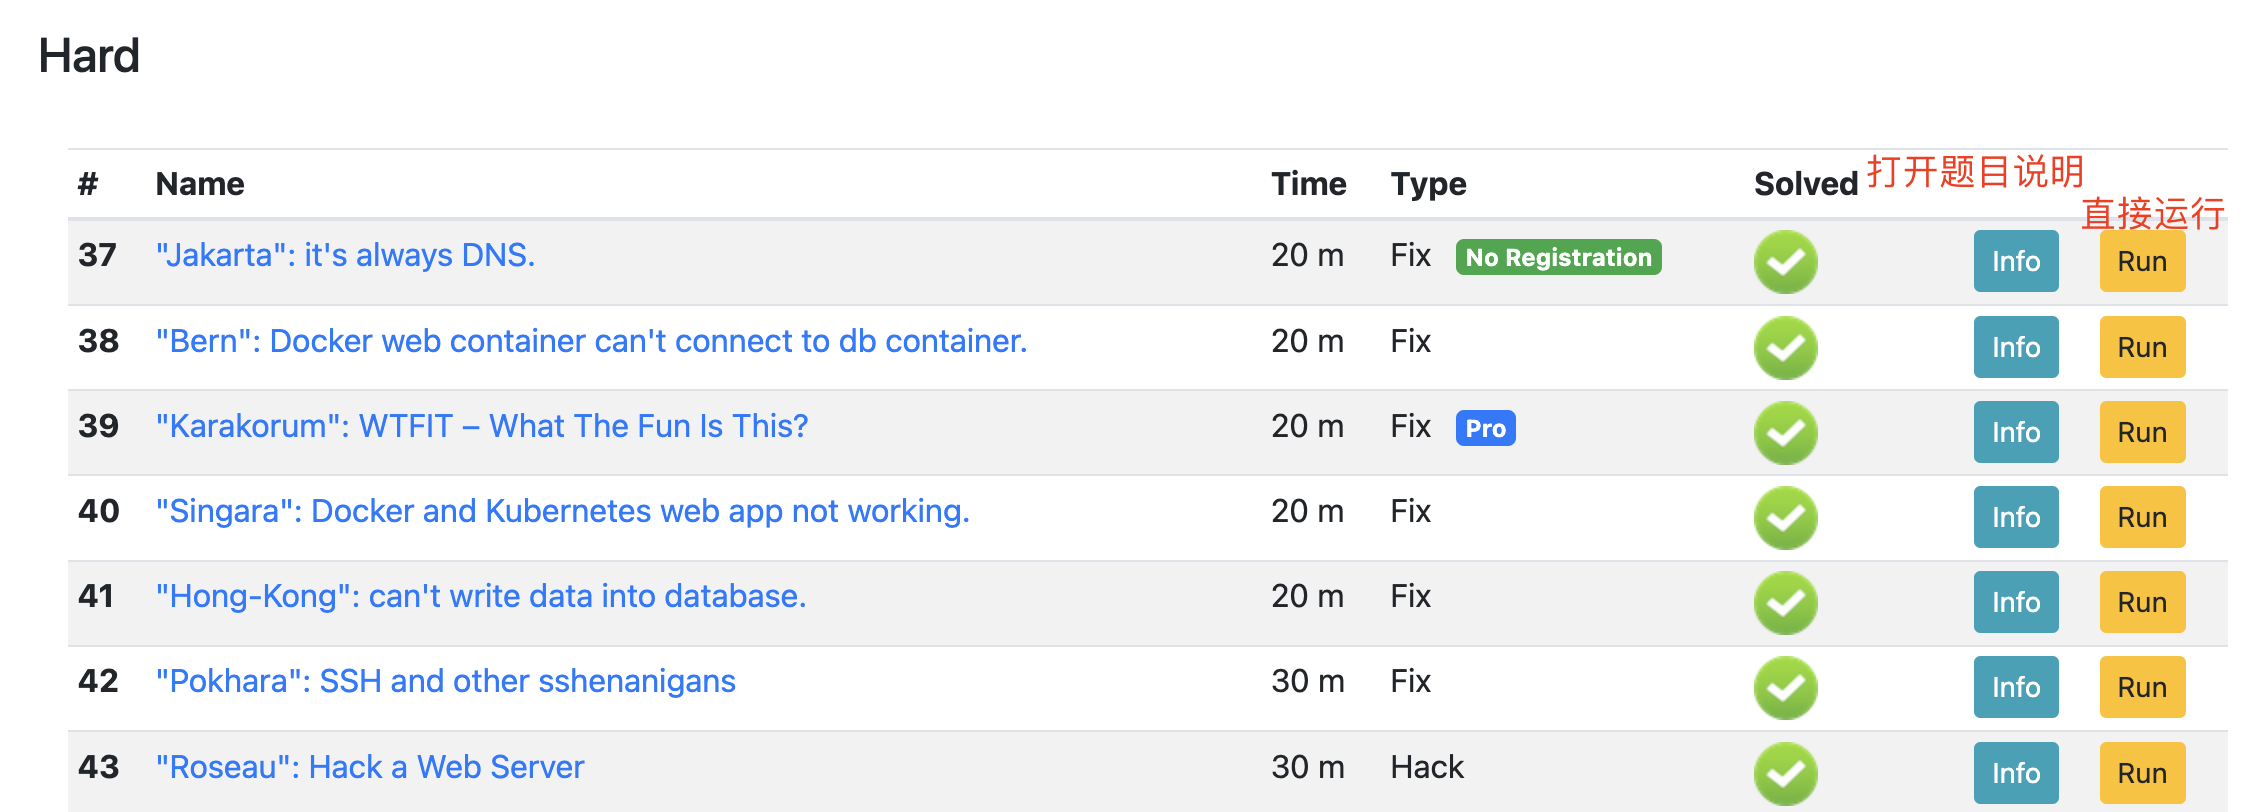This screenshot has width=2248, height=812.
Task: Click the 20 m time in Singara row
Action: coord(1308,511)
